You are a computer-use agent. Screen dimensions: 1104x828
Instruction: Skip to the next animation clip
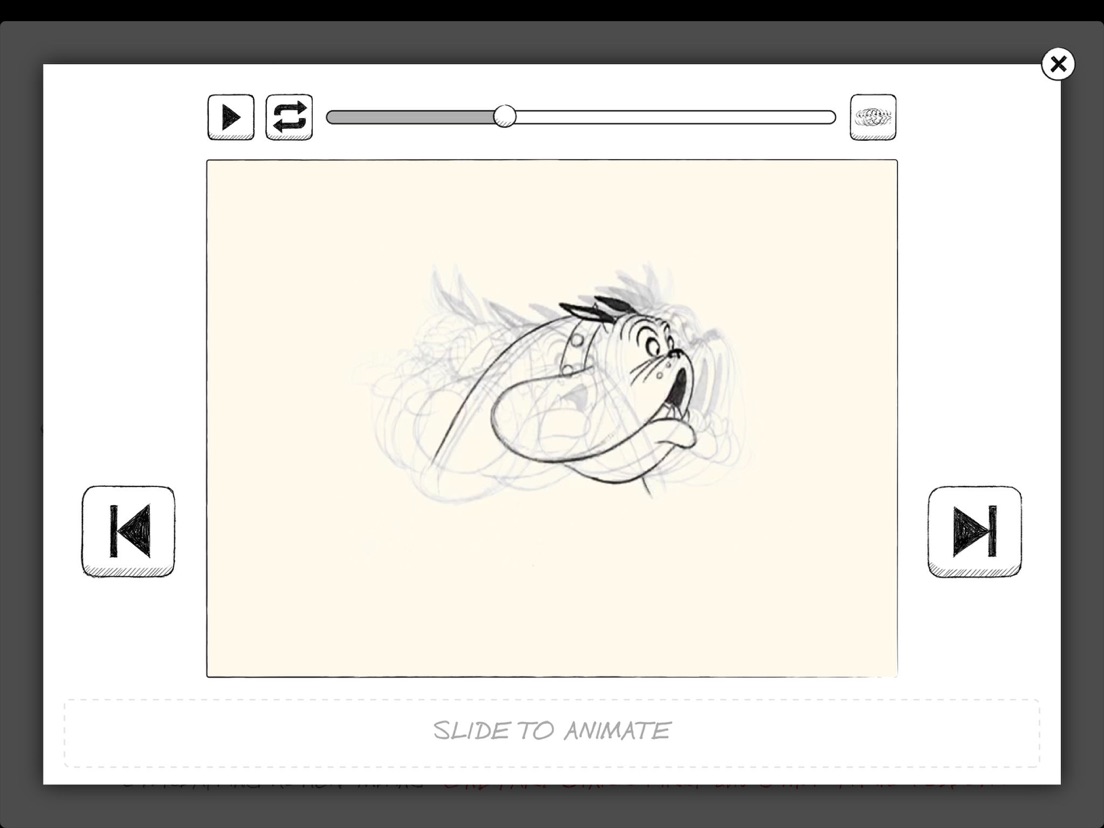[x=974, y=532]
